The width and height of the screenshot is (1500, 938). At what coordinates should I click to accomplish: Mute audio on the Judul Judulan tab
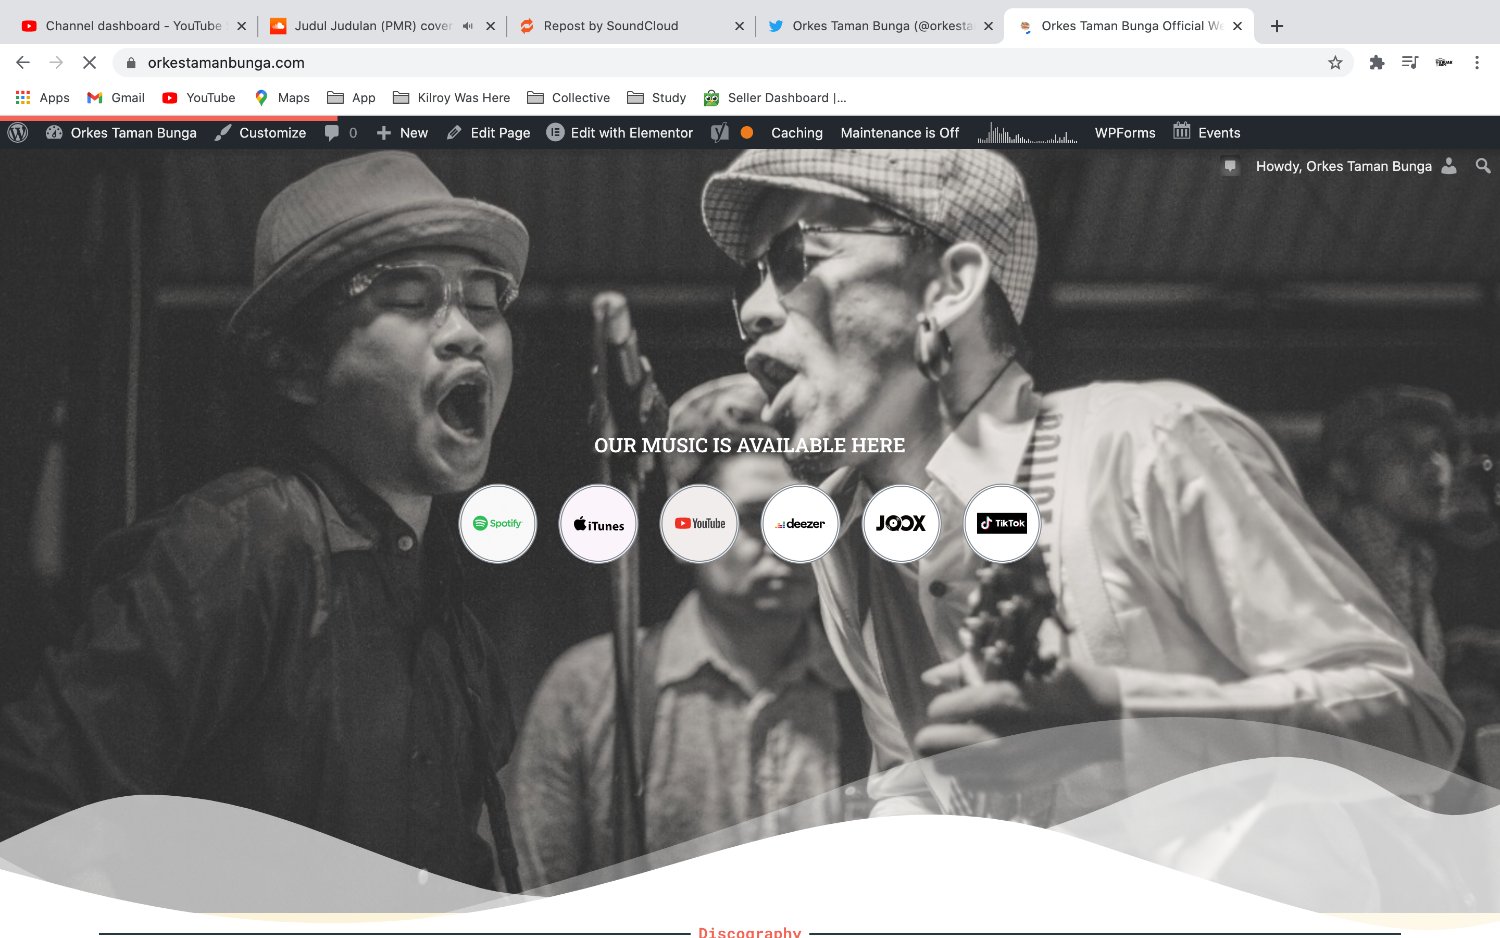point(468,26)
